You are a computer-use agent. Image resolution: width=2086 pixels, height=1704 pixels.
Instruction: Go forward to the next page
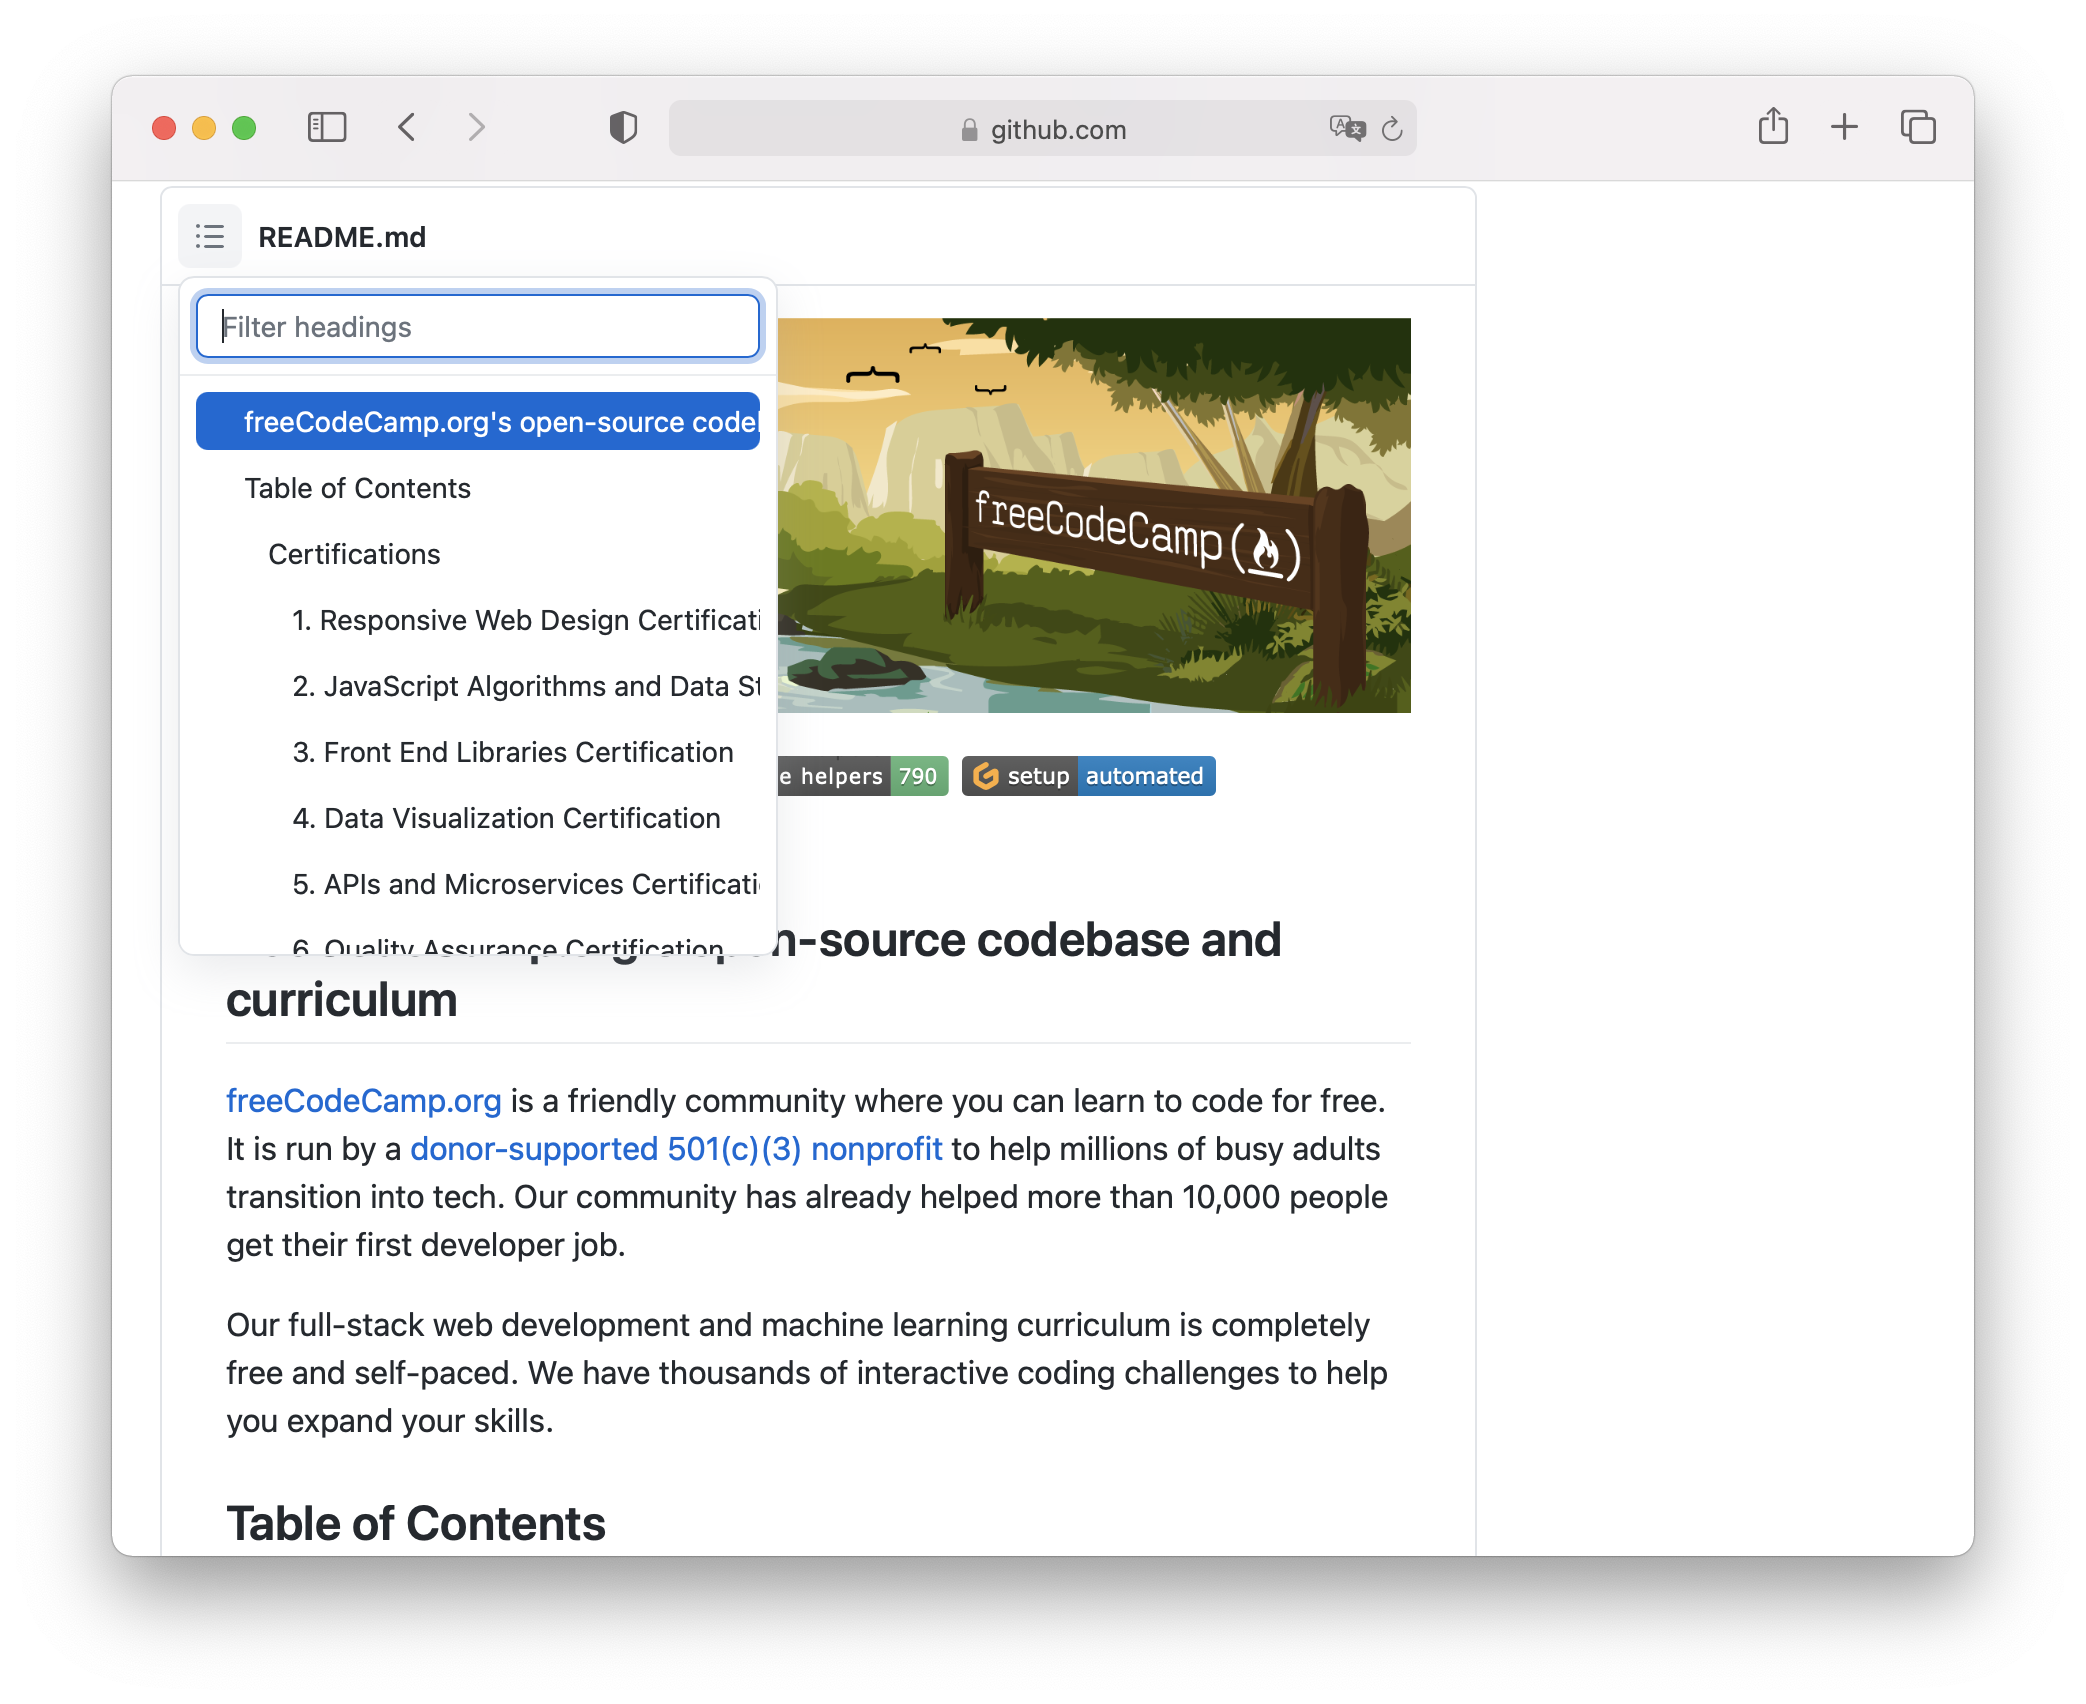point(477,128)
